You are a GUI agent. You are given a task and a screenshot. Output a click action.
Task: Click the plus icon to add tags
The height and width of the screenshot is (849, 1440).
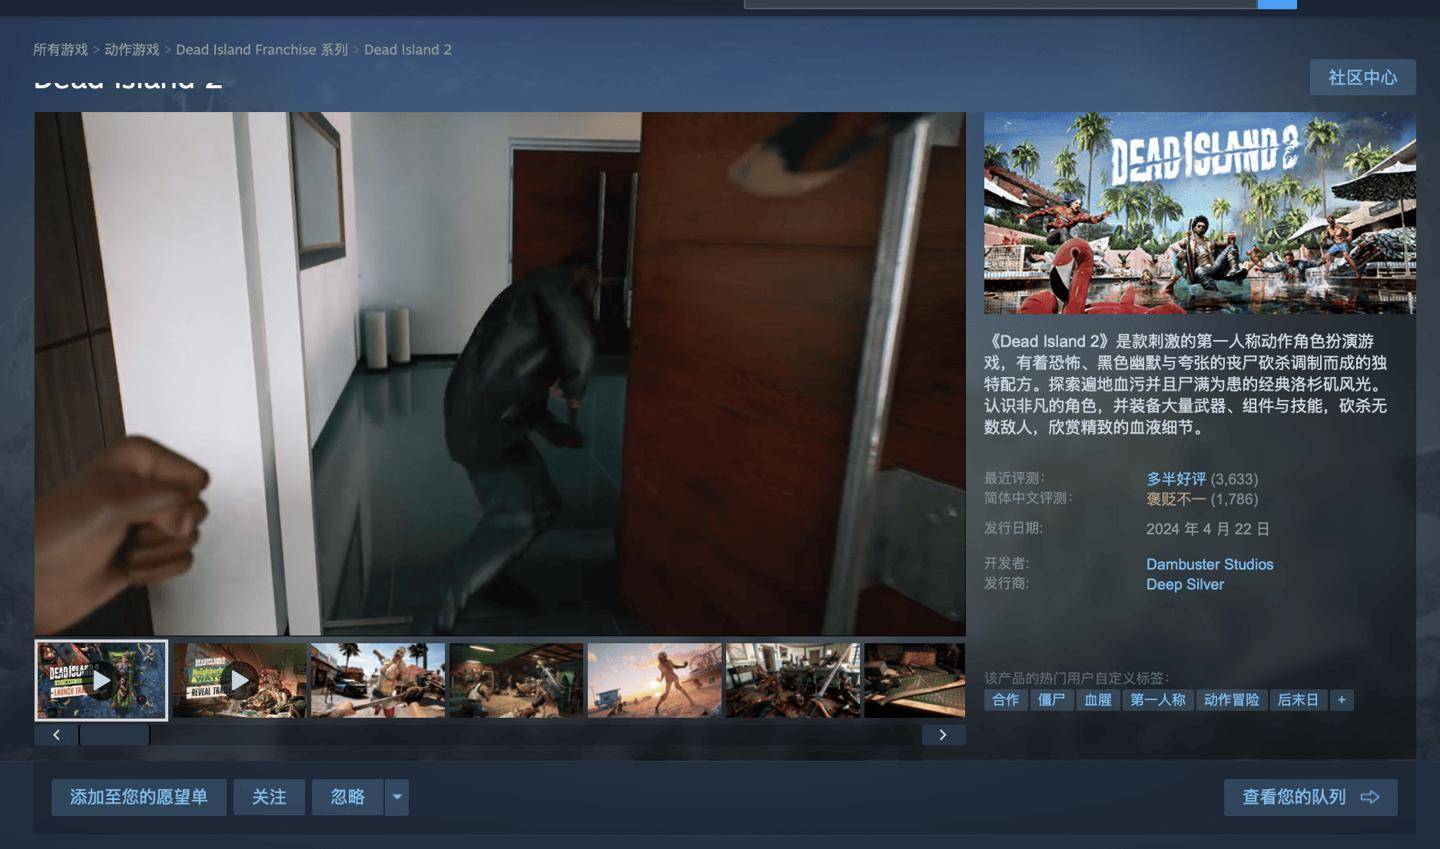[1341, 700]
